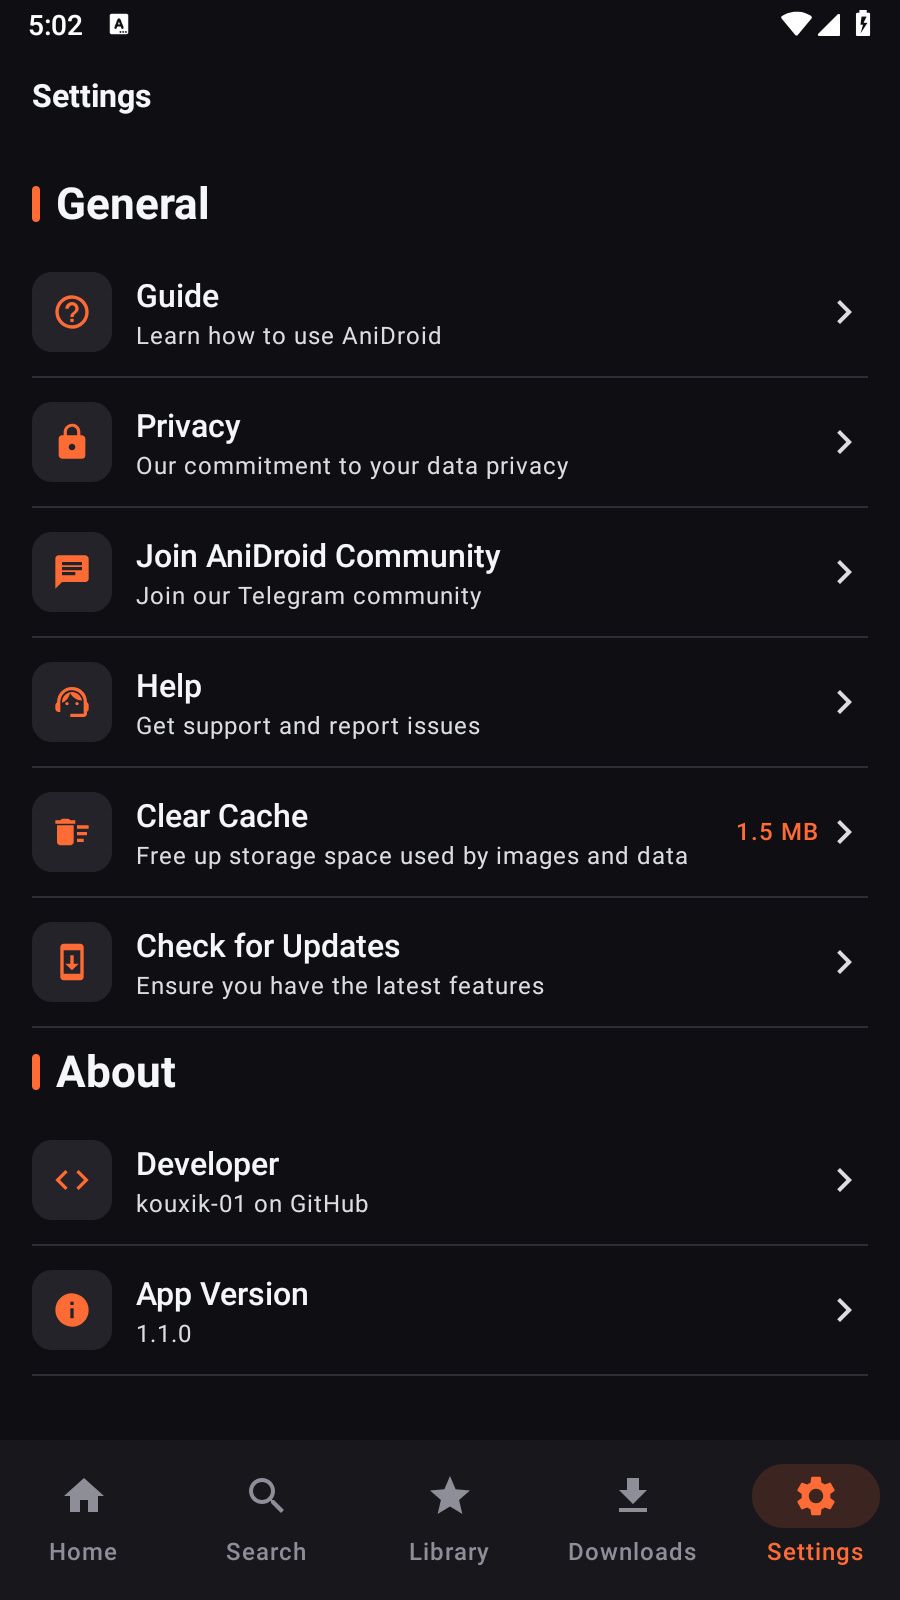
Task: Tap the Privacy lock icon
Action: 72,442
